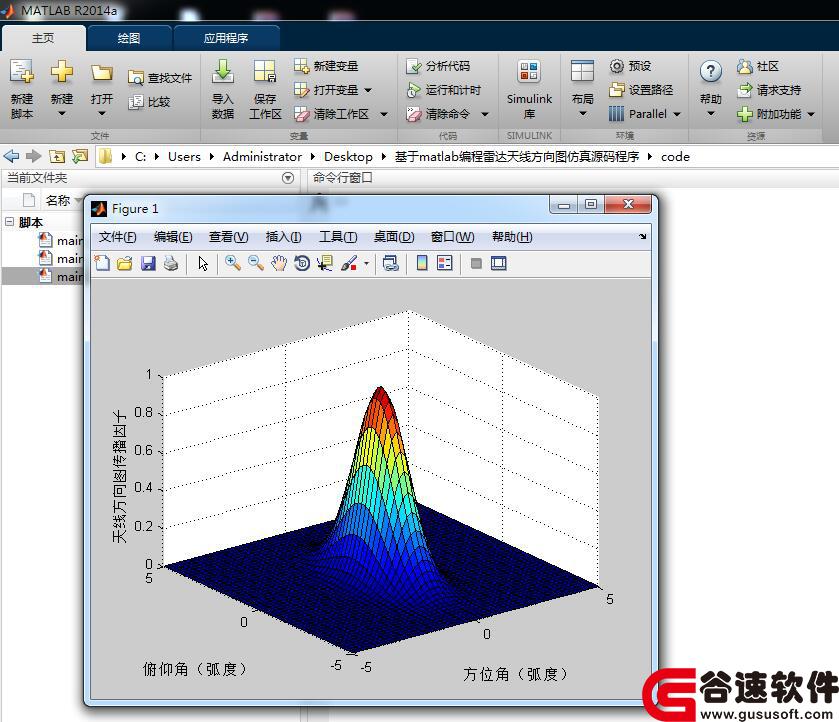Save the figure with the floppy disk icon
The height and width of the screenshot is (722, 839).
148,263
